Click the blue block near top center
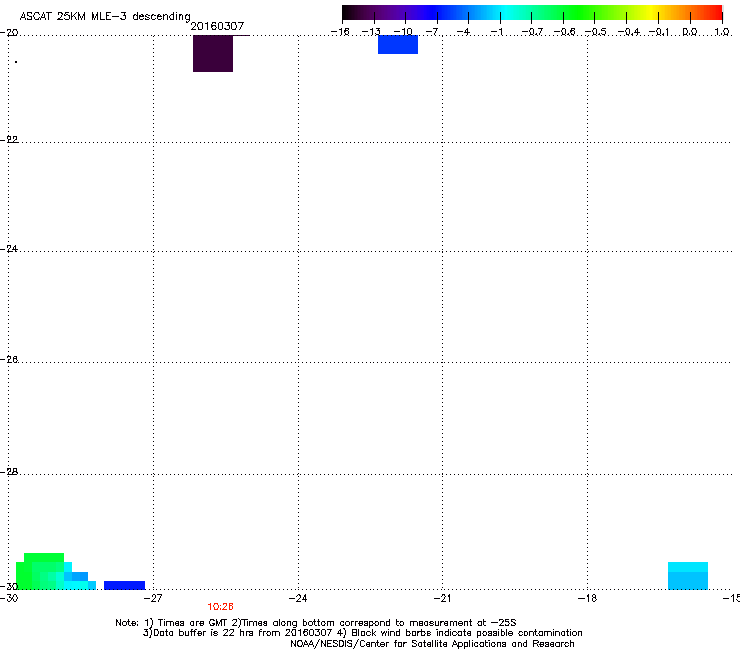The width and height of the screenshot is (740, 650). (x=398, y=44)
